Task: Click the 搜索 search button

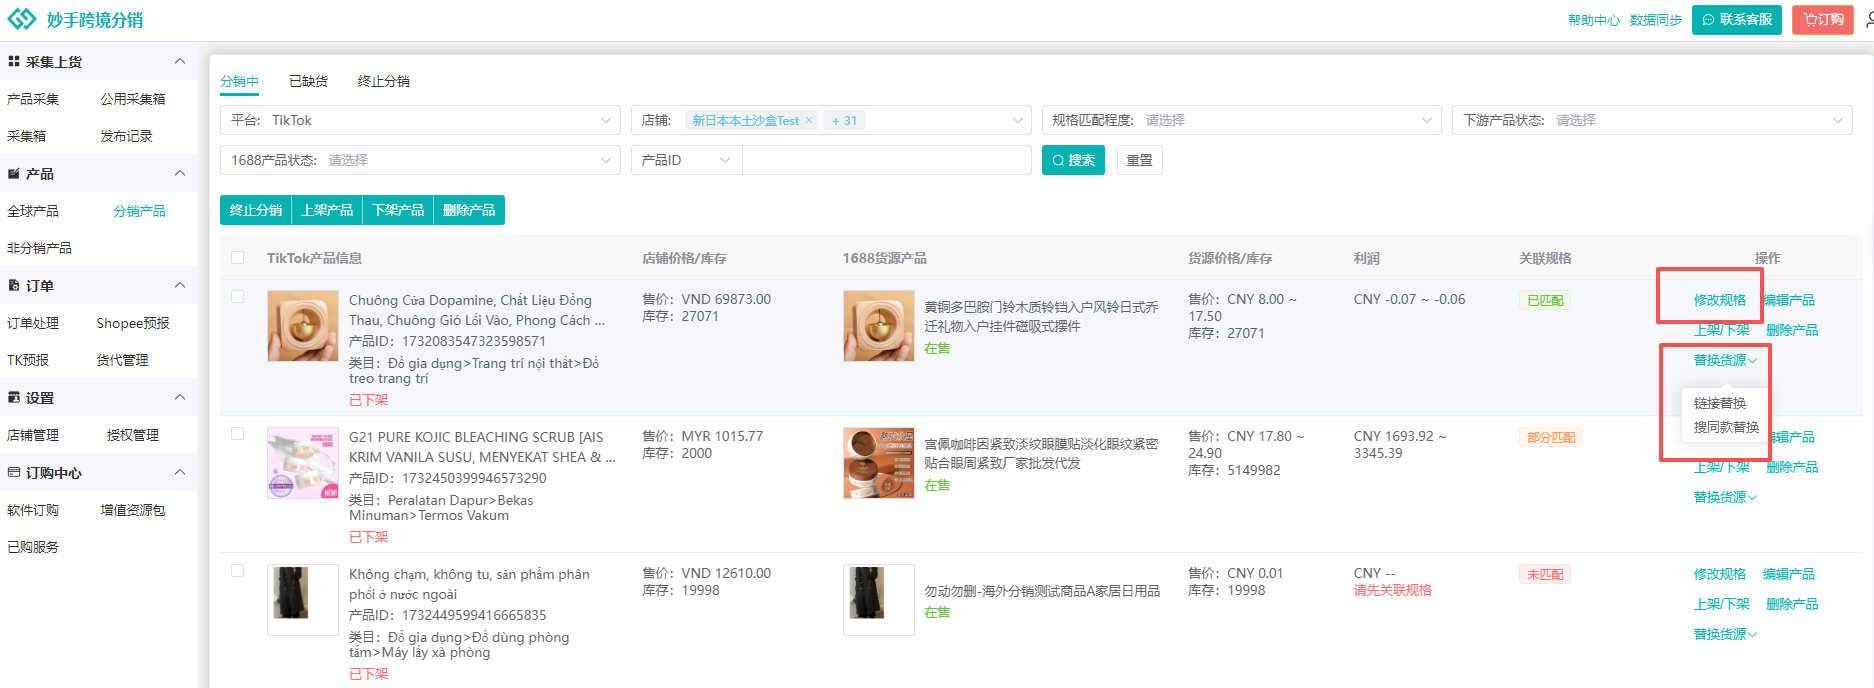Action: 1073,160
